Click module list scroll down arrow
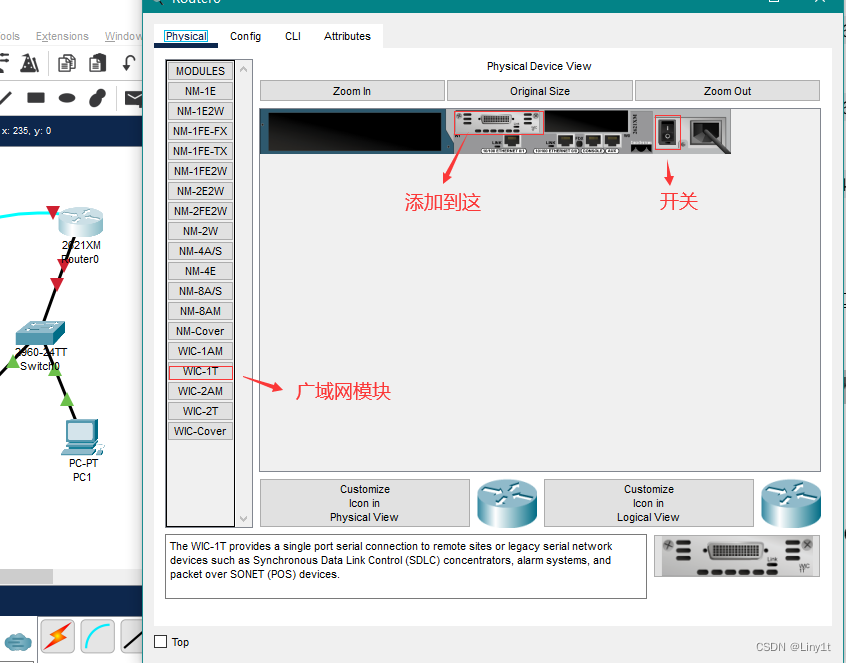The height and width of the screenshot is (663, 846). [243, 518]
